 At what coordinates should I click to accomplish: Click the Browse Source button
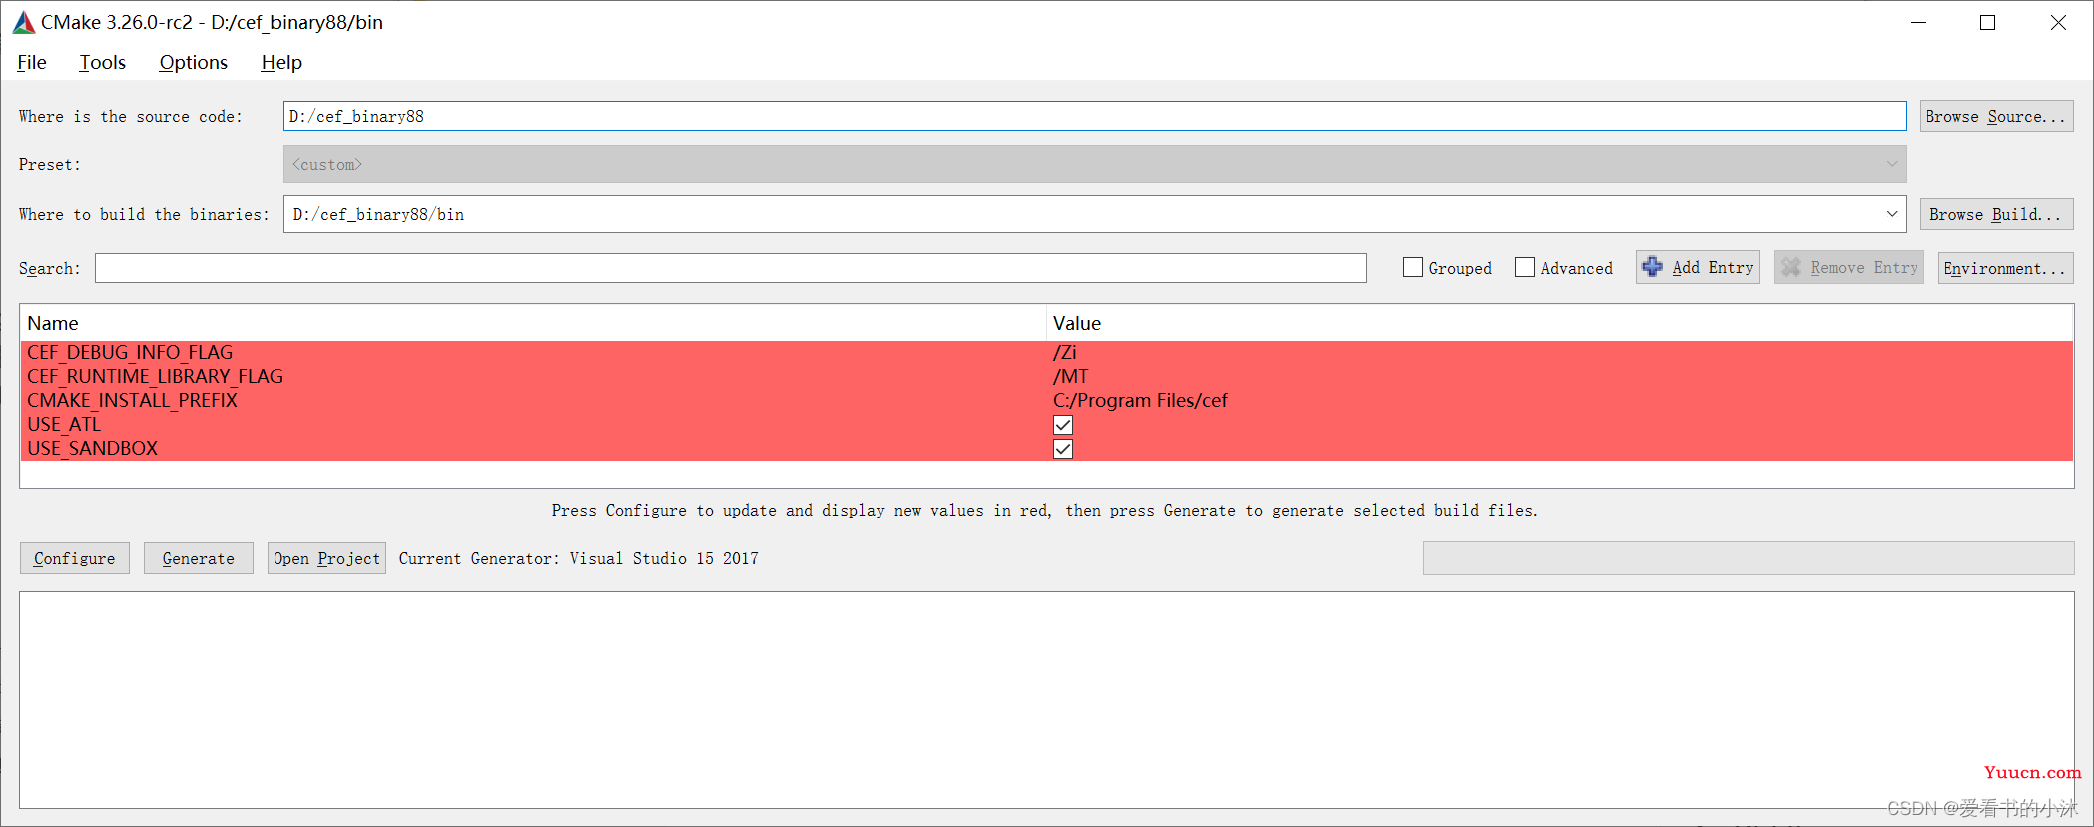click(1996, 116)
